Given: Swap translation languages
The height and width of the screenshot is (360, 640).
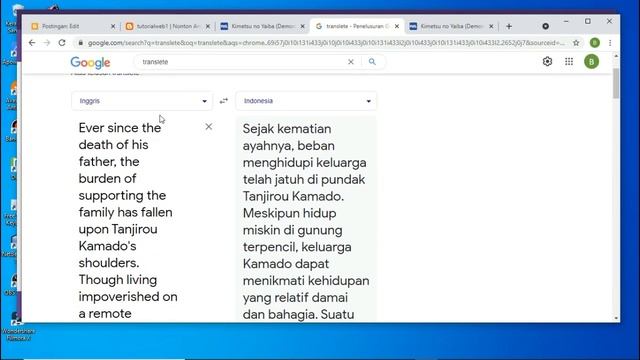Looking at the screenshot, I should click(224, 101).
